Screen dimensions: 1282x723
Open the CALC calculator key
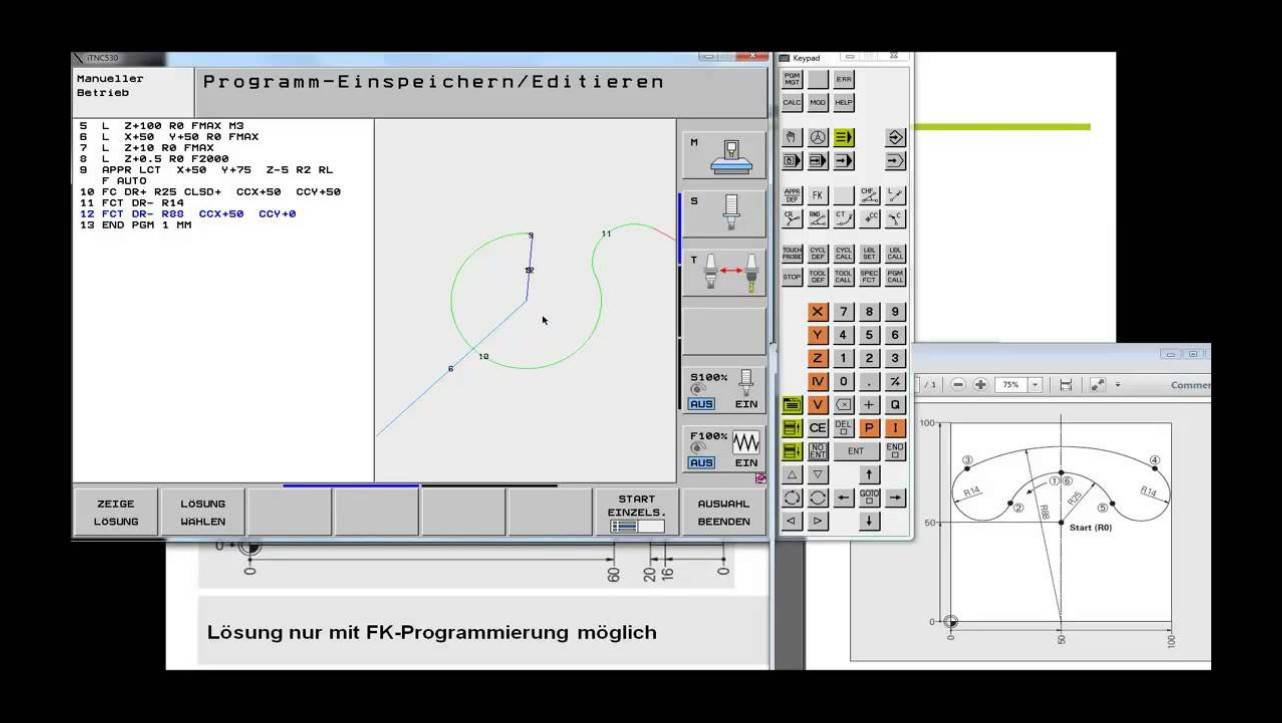792,102
